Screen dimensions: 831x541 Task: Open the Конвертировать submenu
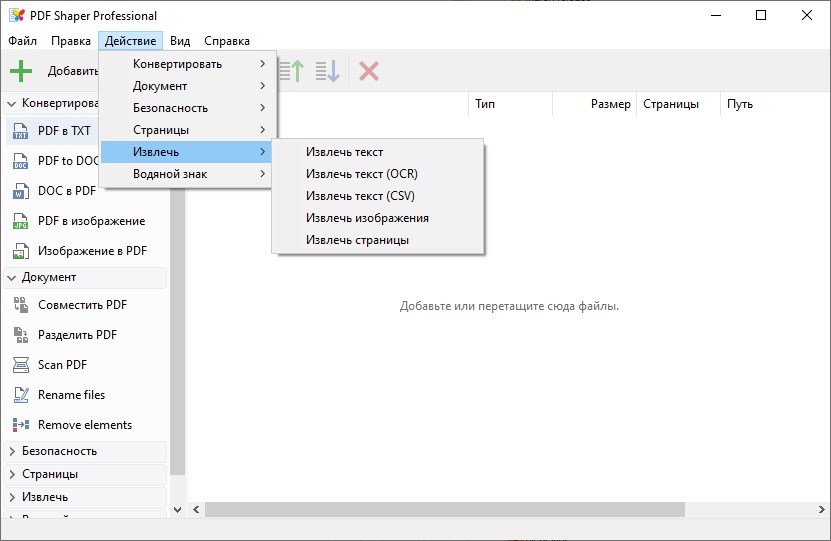[x=188, y=64]
